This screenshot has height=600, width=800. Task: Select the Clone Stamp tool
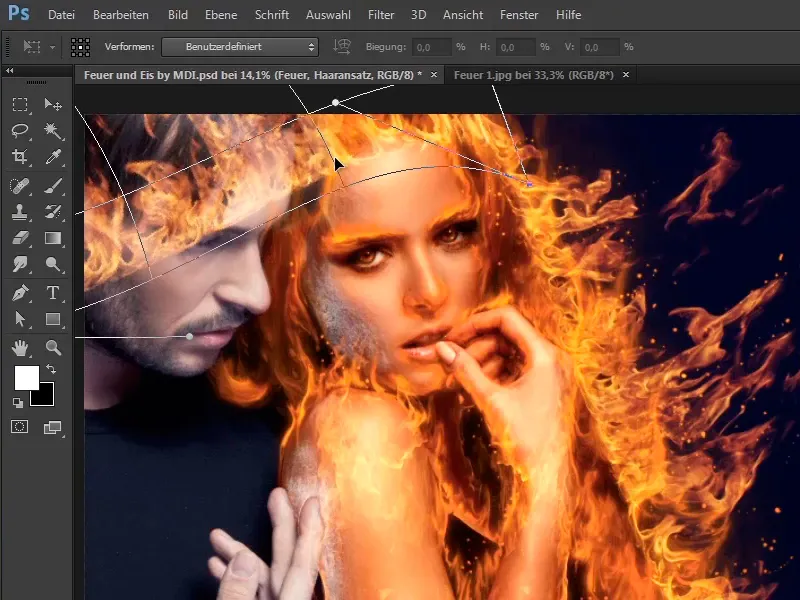pos(20,212)
